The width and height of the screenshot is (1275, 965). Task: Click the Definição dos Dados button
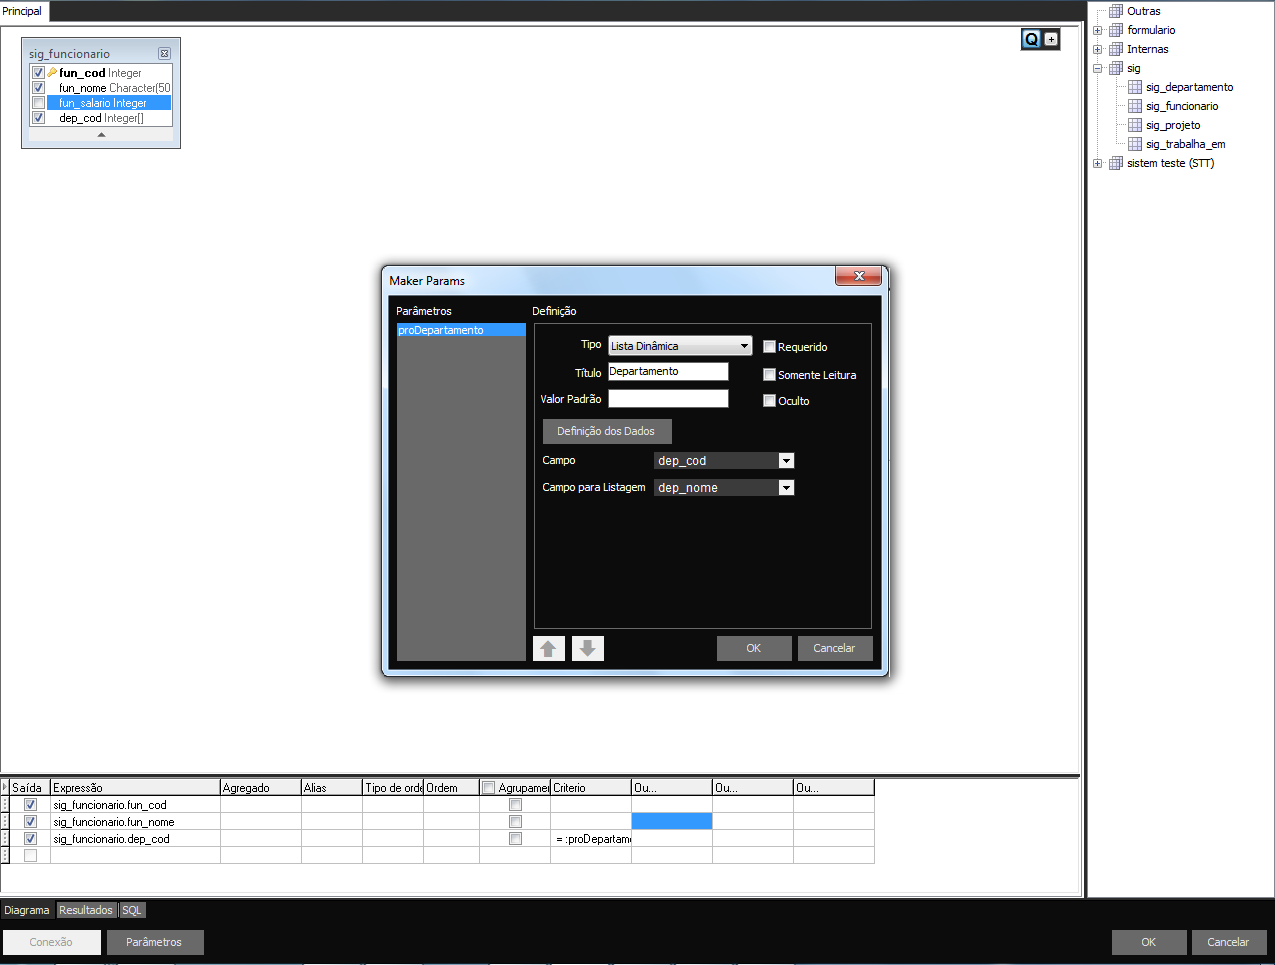(x=606, y=431)
